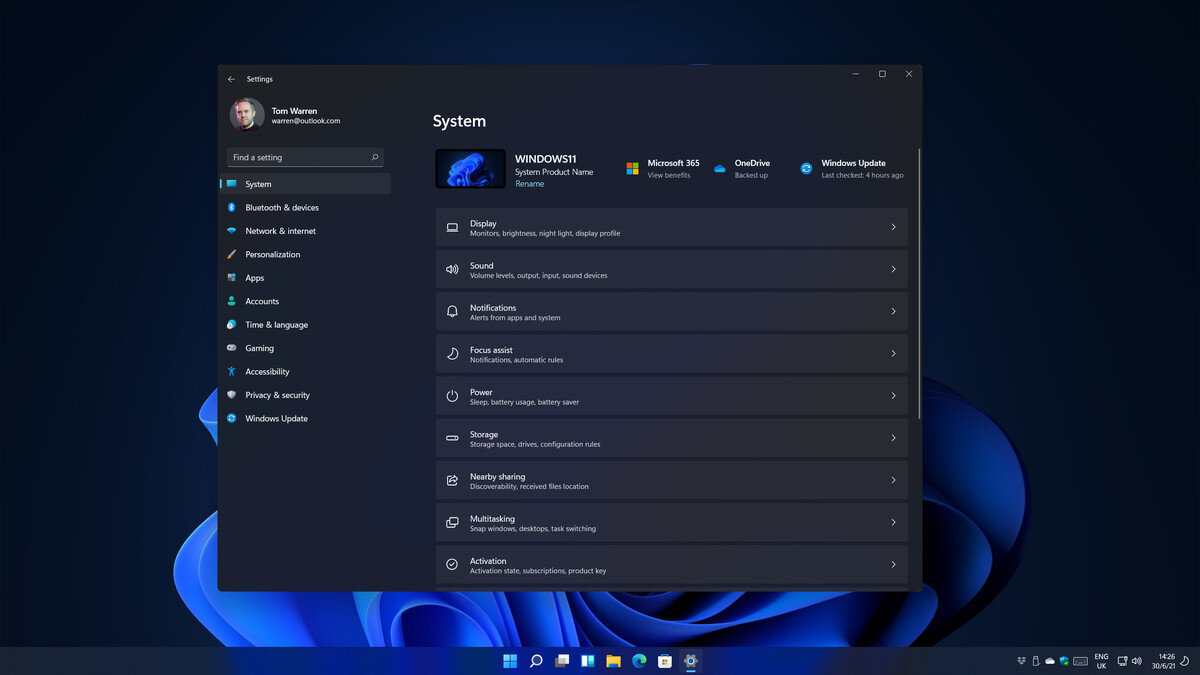Screen dimensions: 1200x675
Task: Click the Windows Security shield in the system tray
Action: [1064, 661]
